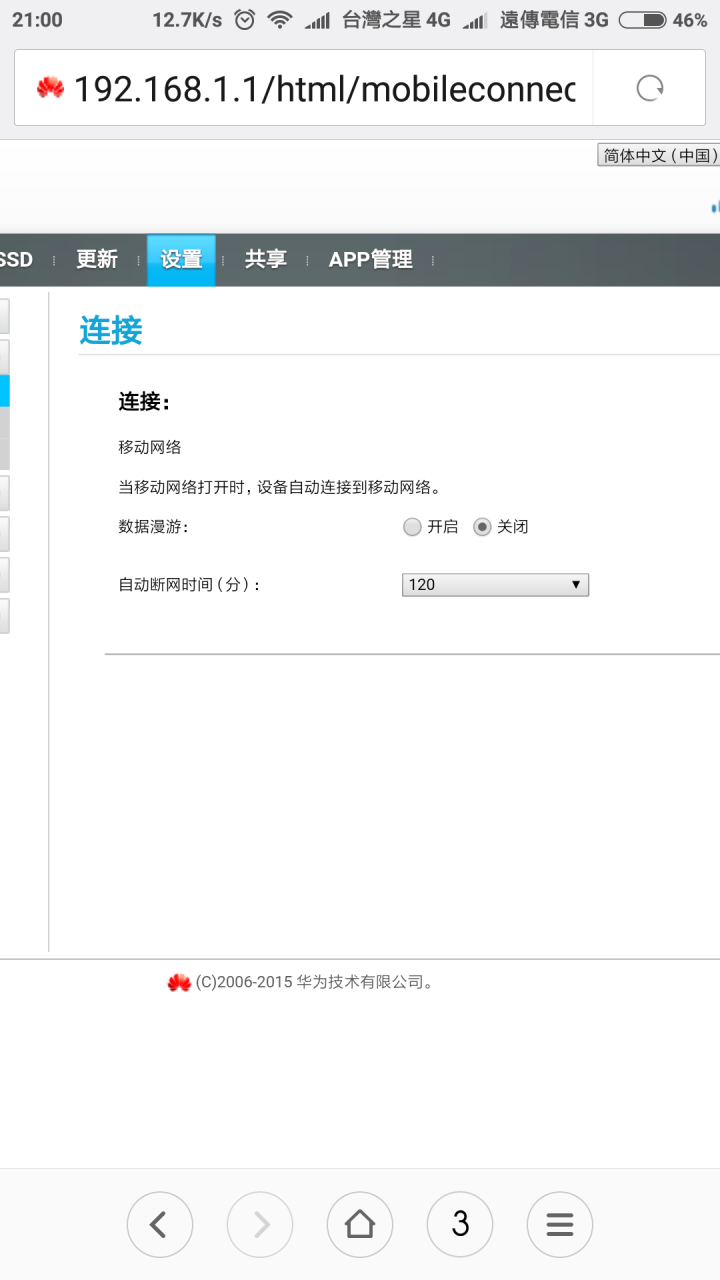720x1280 pixels.
Task: Tap the Huawei logo in page footer
Action: coord(179,983)
